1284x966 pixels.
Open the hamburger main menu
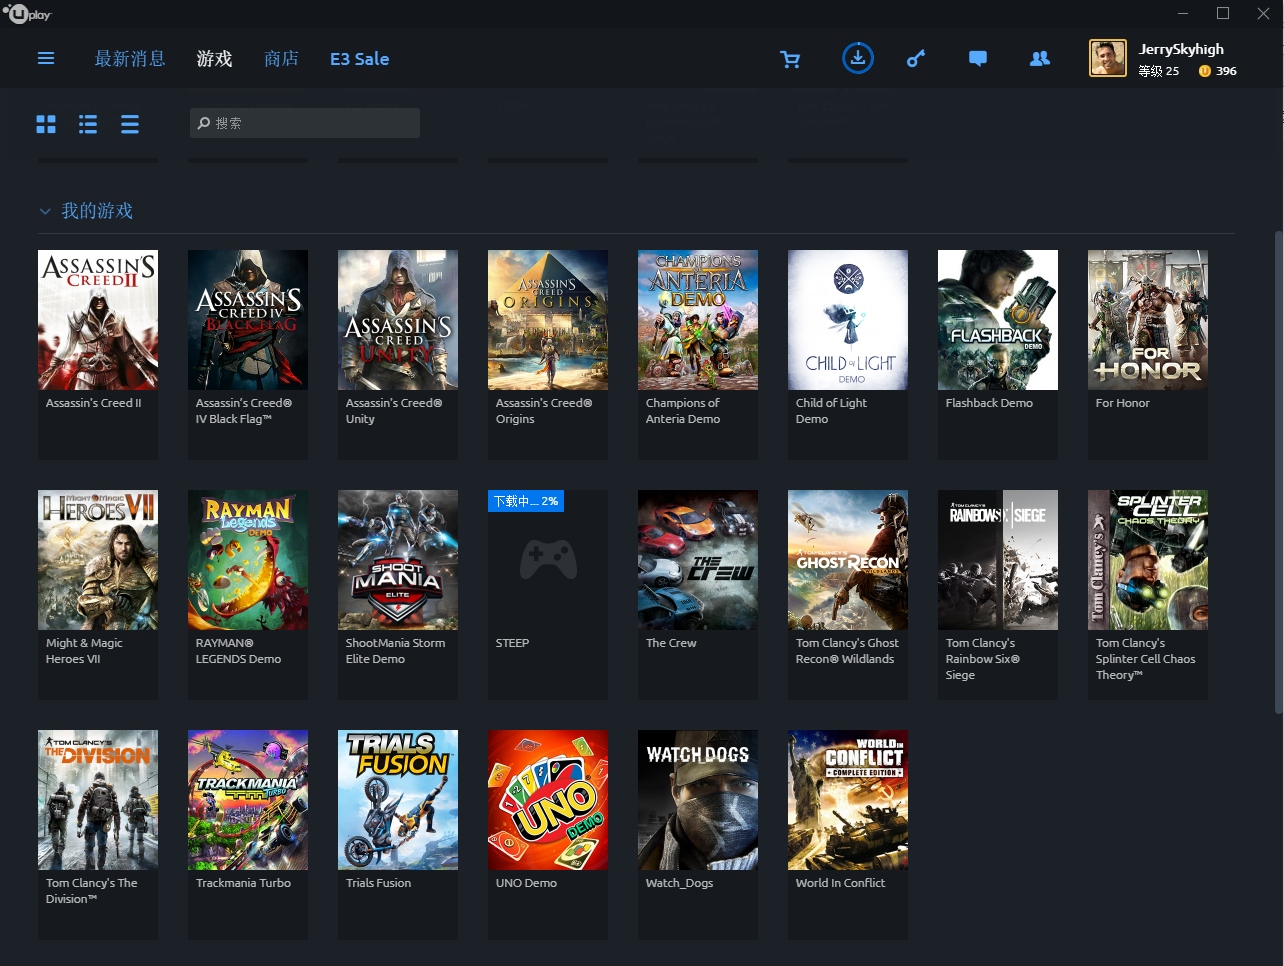pos(46,59)
